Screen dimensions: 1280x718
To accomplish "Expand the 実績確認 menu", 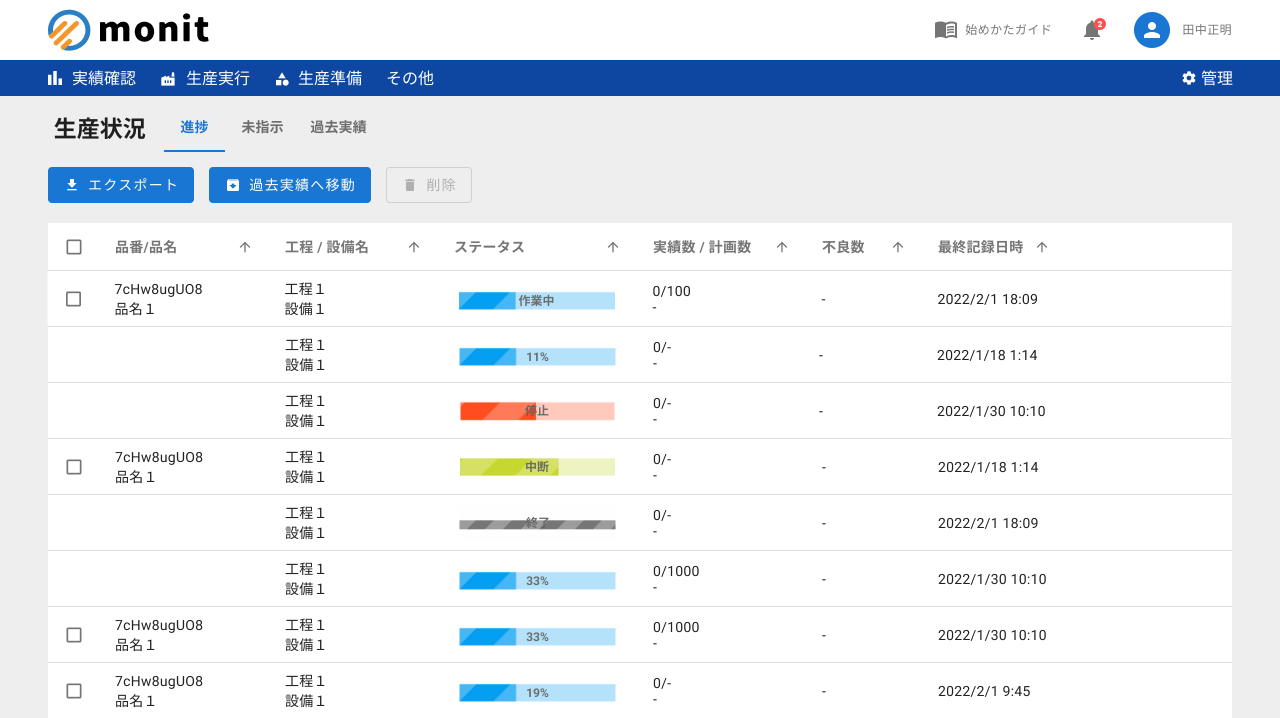I will coord(92,78).
